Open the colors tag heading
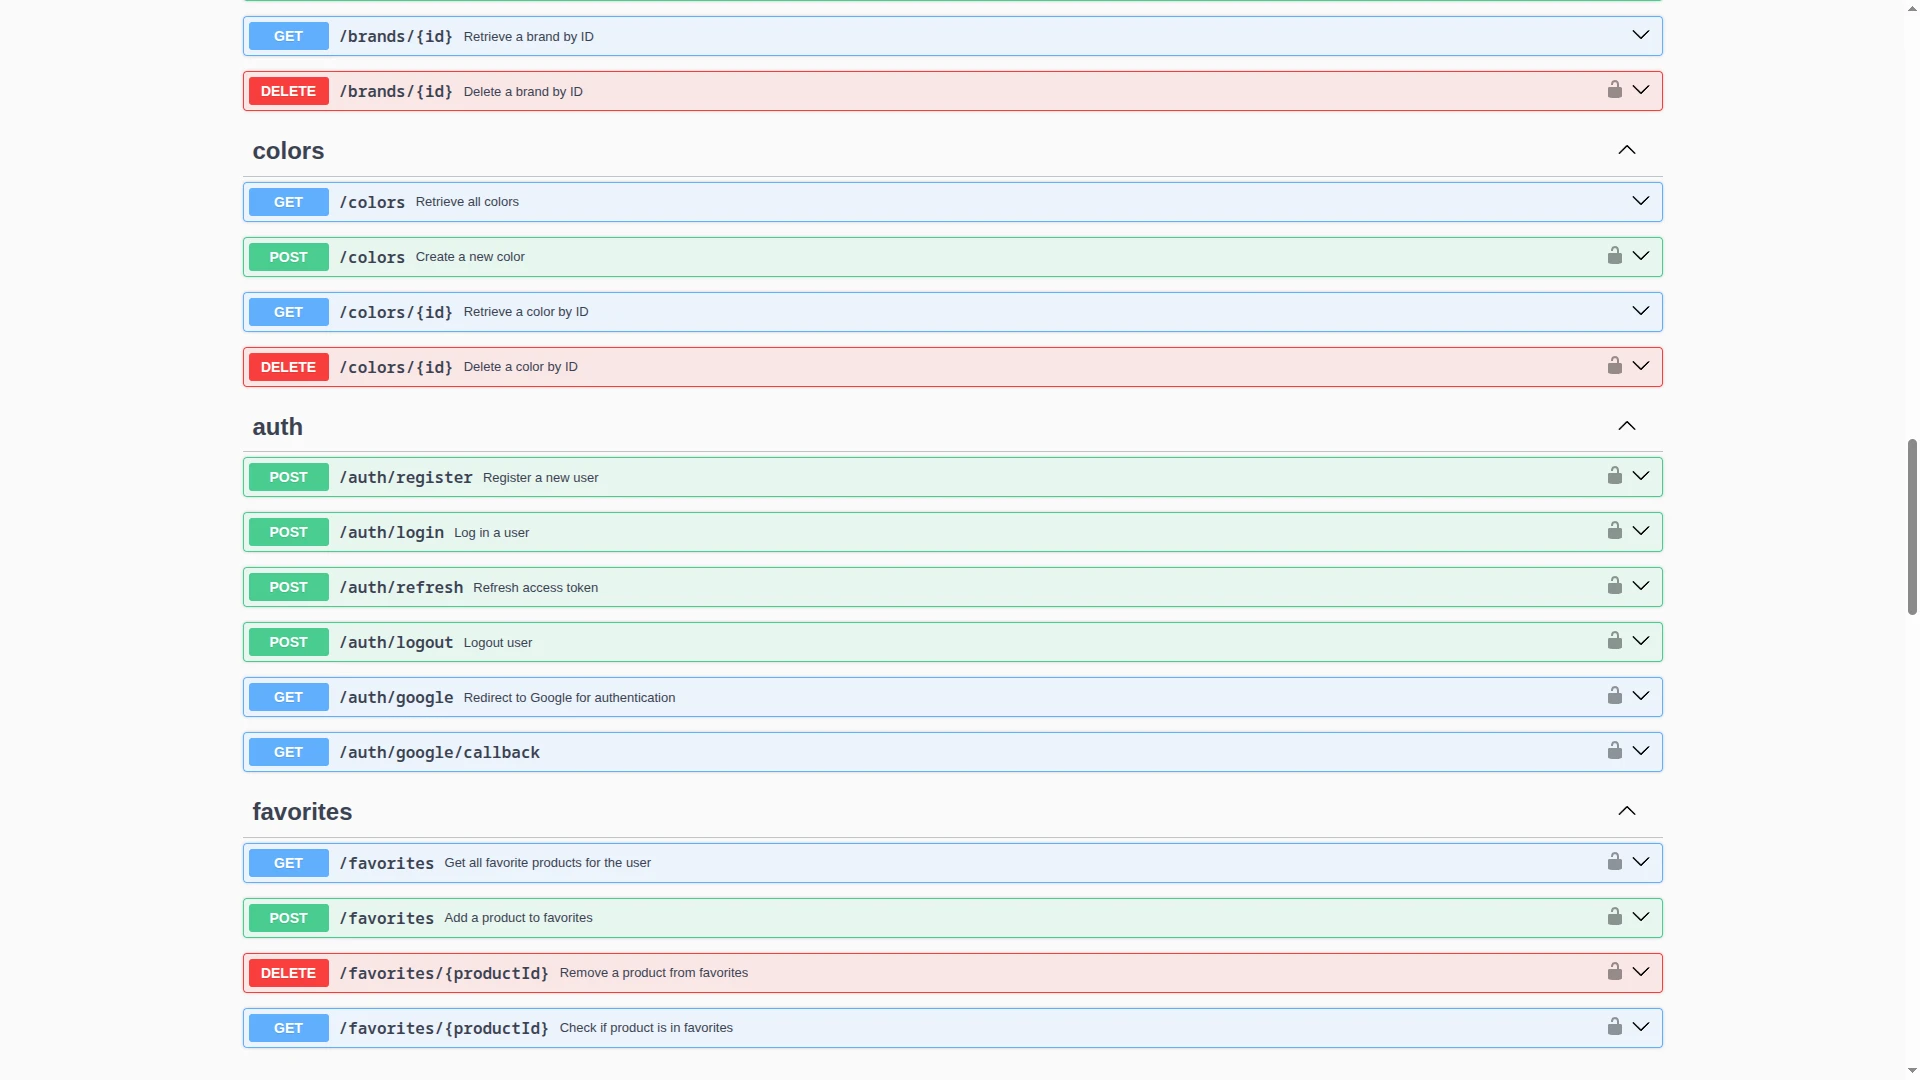 click(x=288, y=151)
